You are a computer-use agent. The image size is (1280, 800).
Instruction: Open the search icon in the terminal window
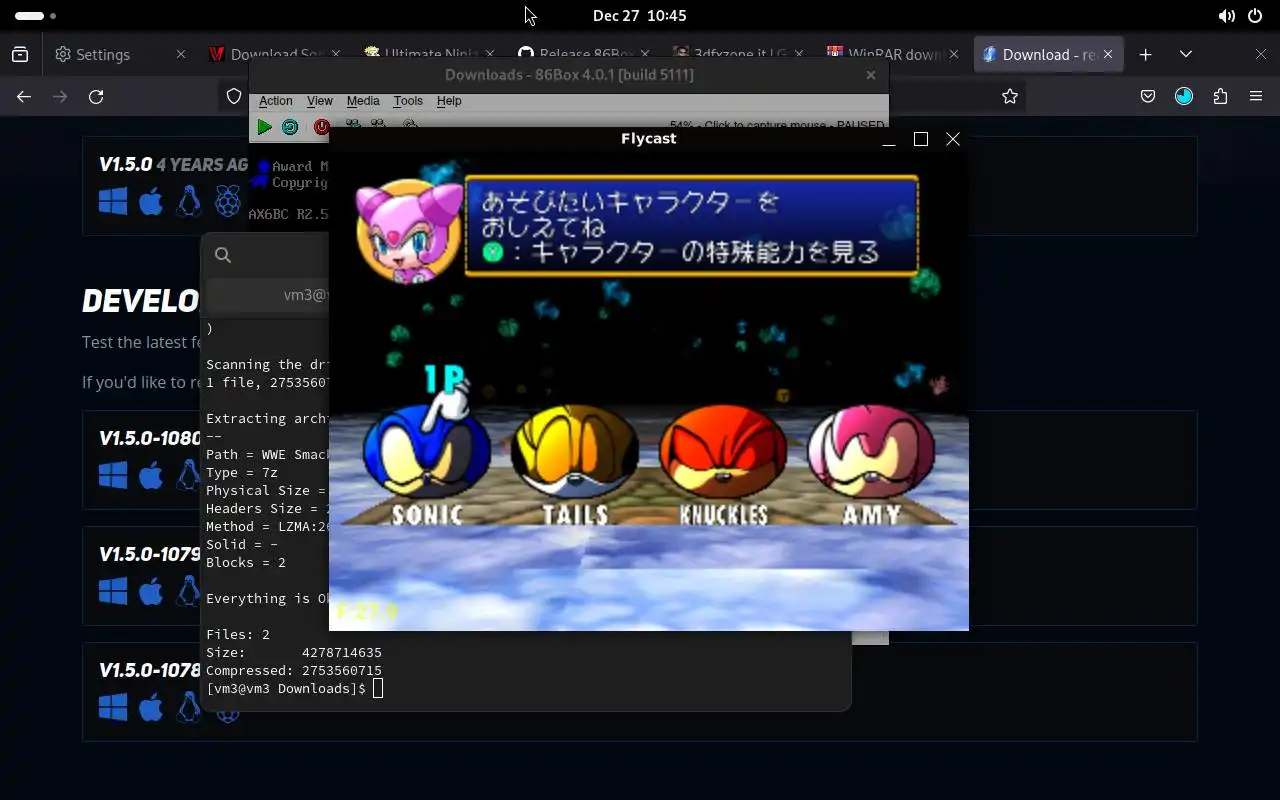(x=223, y=255)
